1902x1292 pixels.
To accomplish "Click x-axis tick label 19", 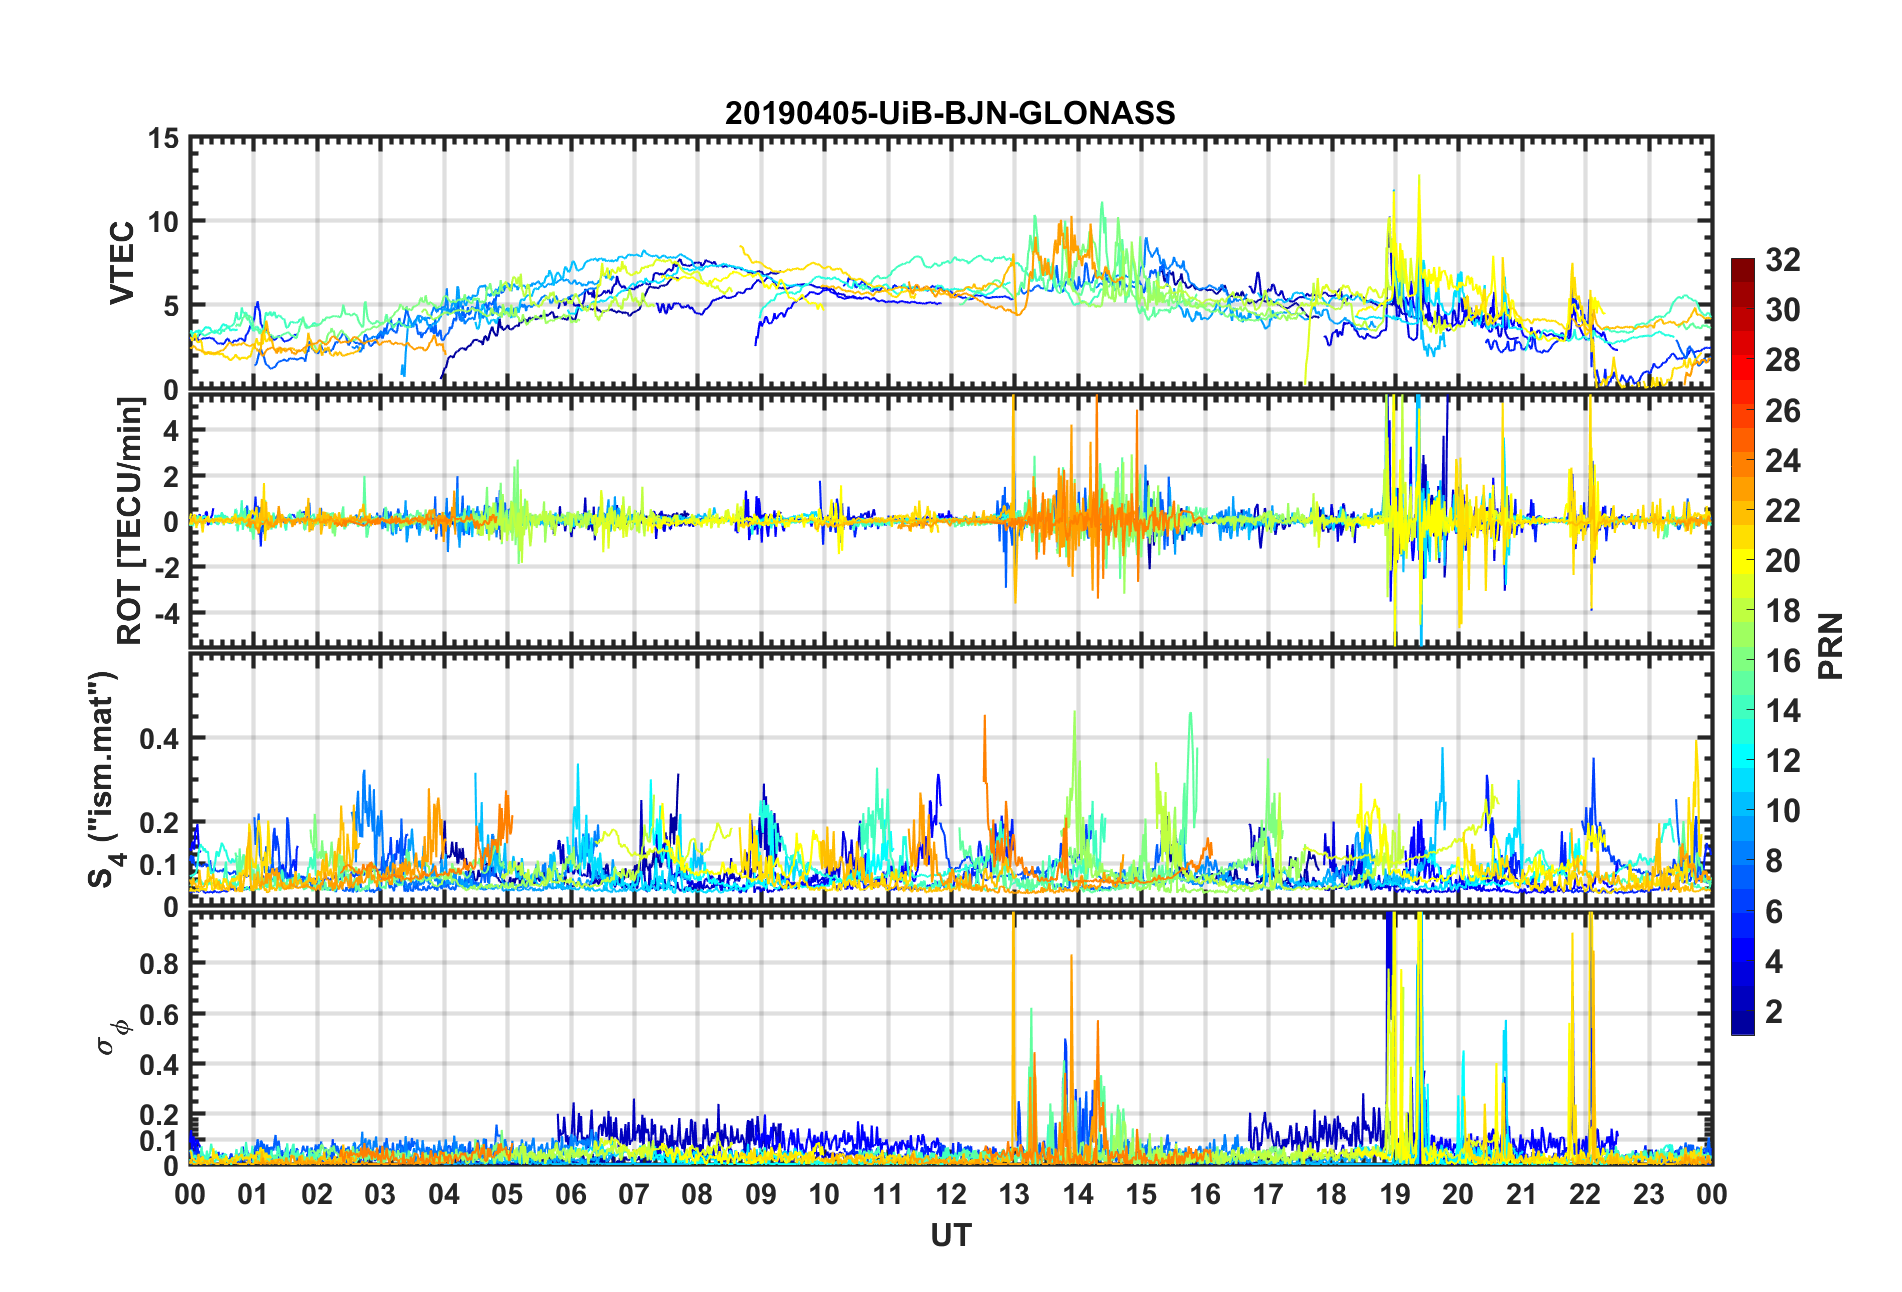I will click(1395, 1194).
